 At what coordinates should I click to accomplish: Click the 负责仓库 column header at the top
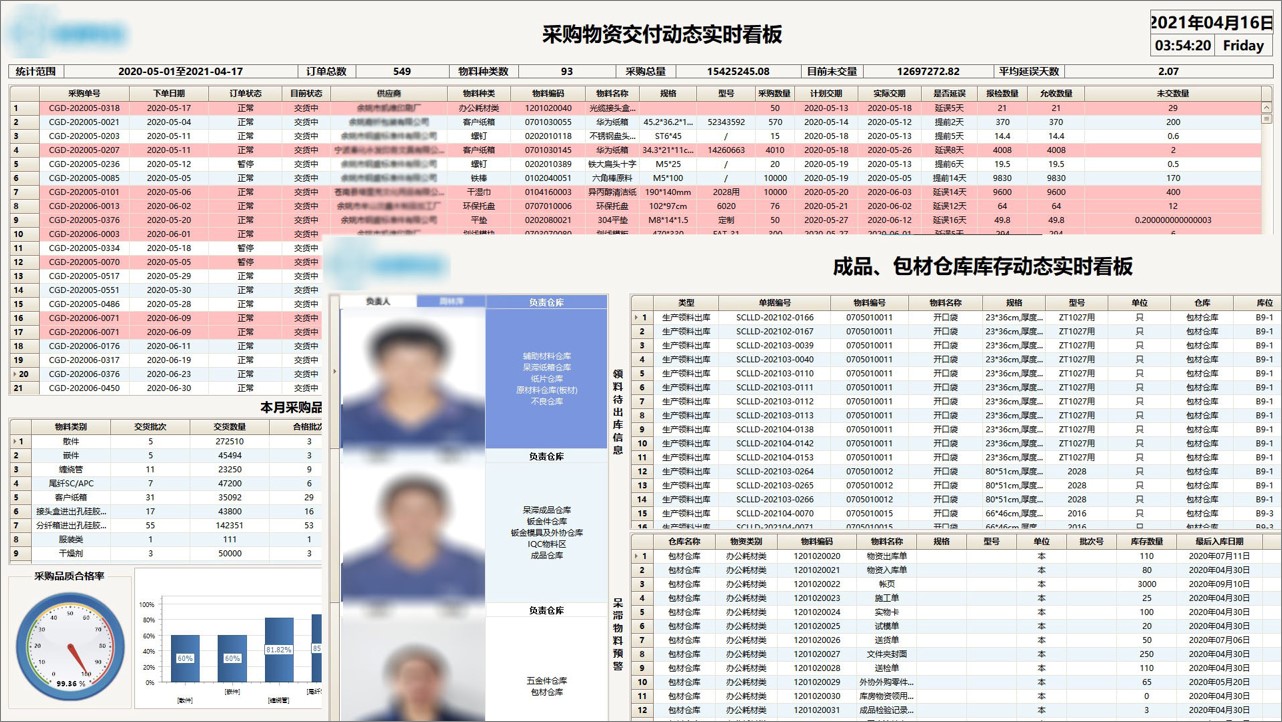pos(546,302)
